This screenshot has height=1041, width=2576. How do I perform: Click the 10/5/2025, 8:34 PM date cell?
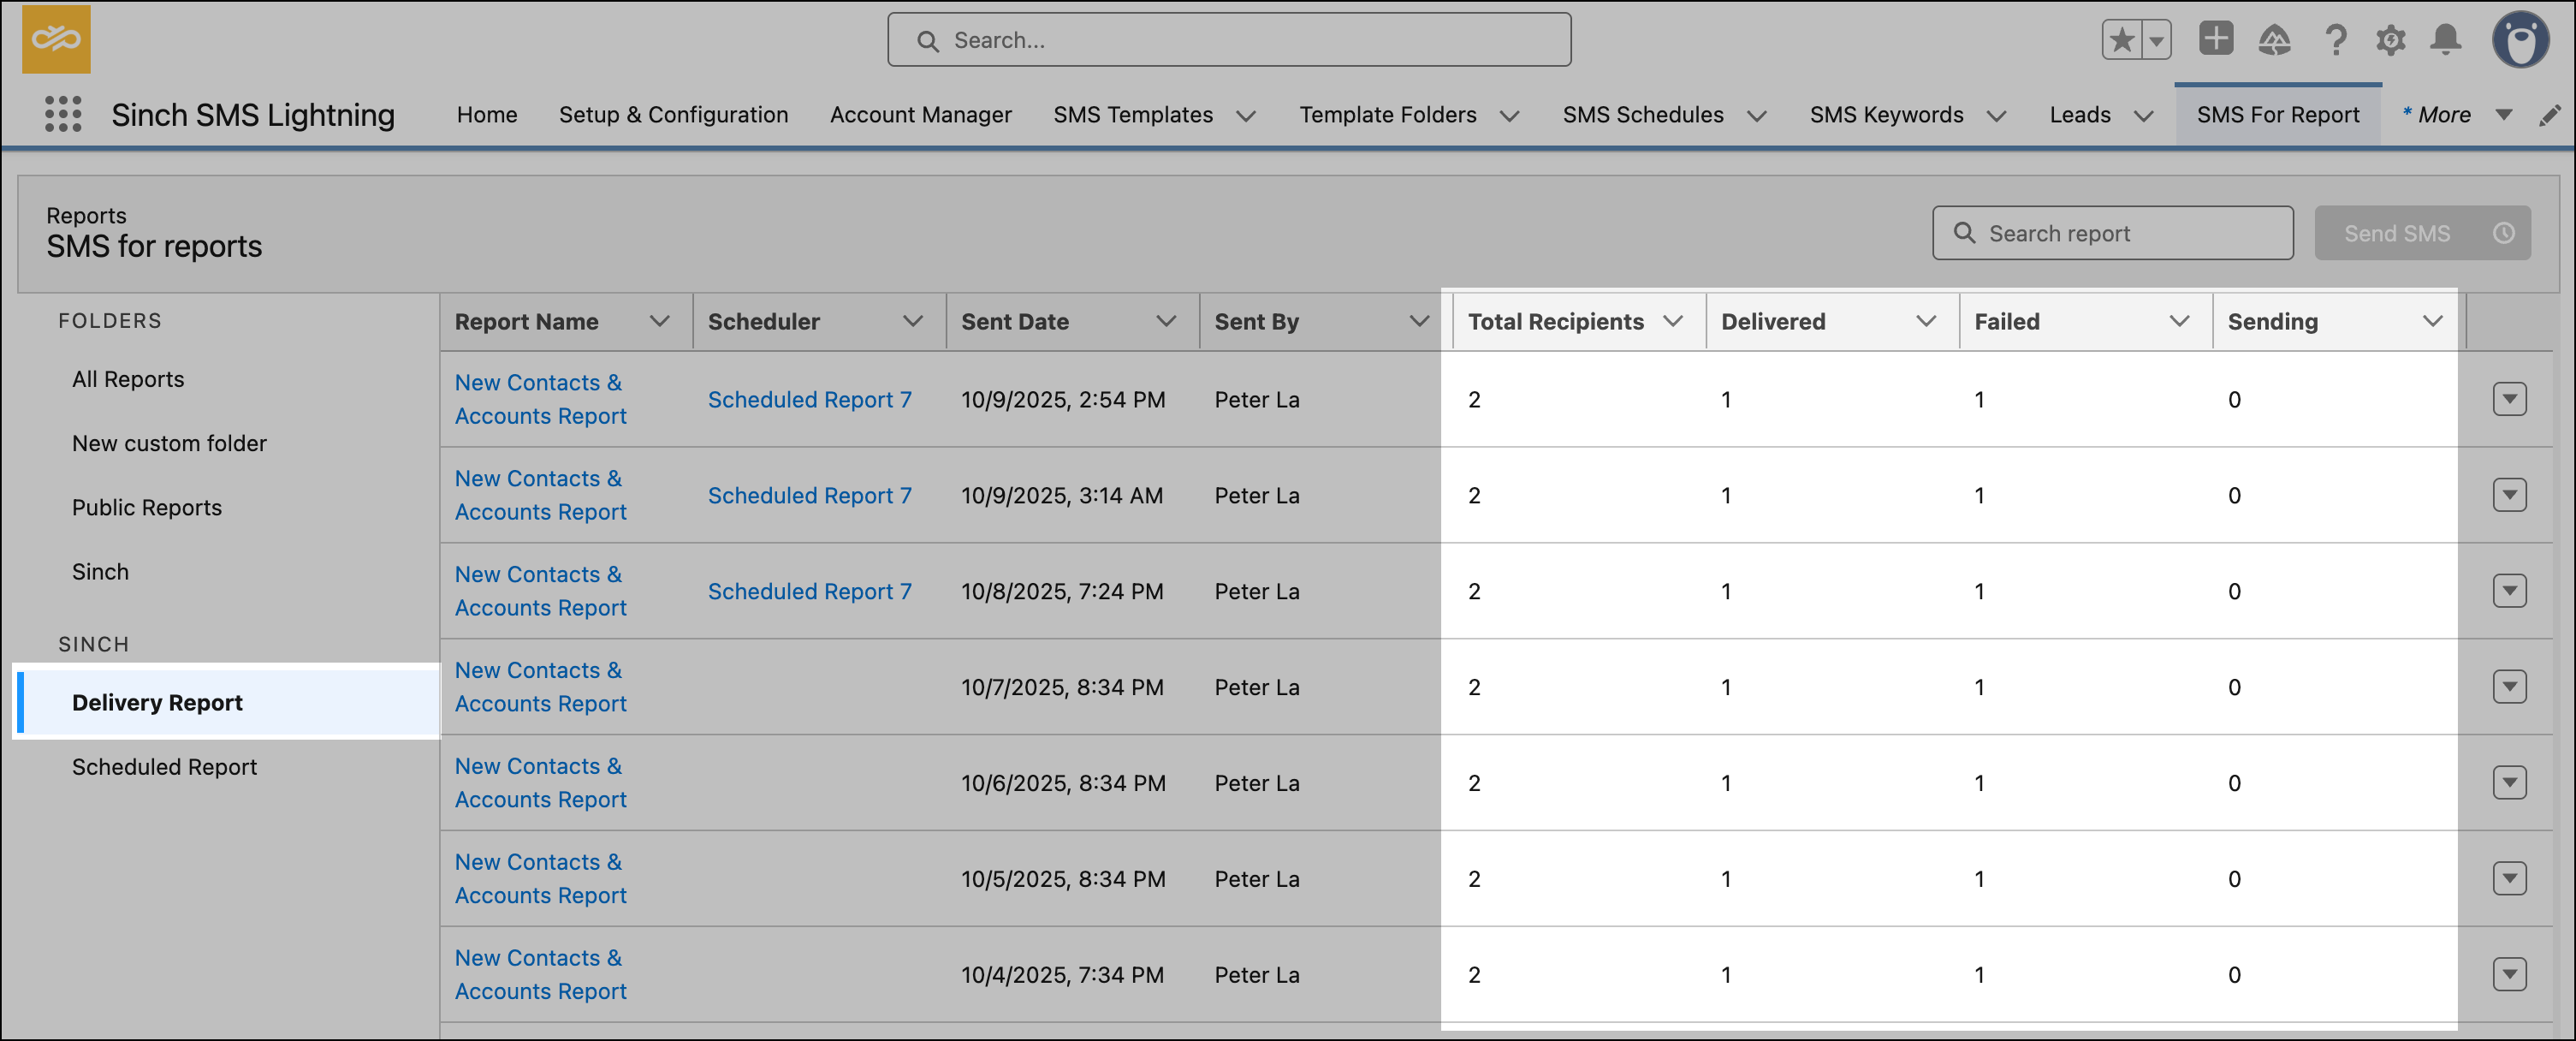point(1063,879)
